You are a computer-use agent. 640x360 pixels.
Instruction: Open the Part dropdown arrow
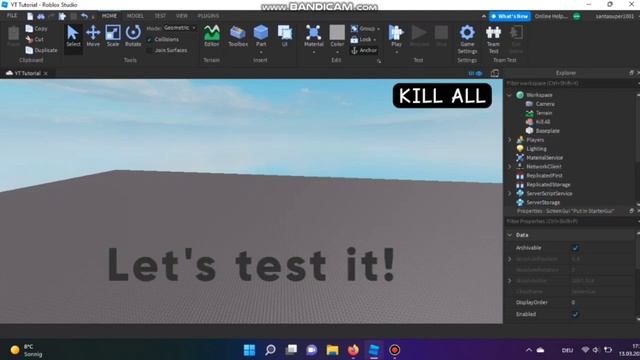click(x=261, y=52)
